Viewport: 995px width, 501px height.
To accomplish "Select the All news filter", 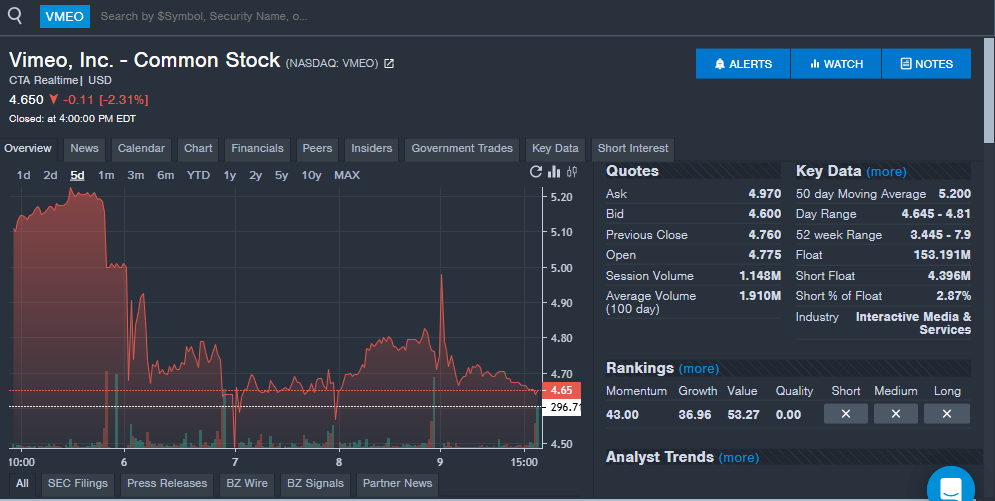I will [x=22, y=483].
